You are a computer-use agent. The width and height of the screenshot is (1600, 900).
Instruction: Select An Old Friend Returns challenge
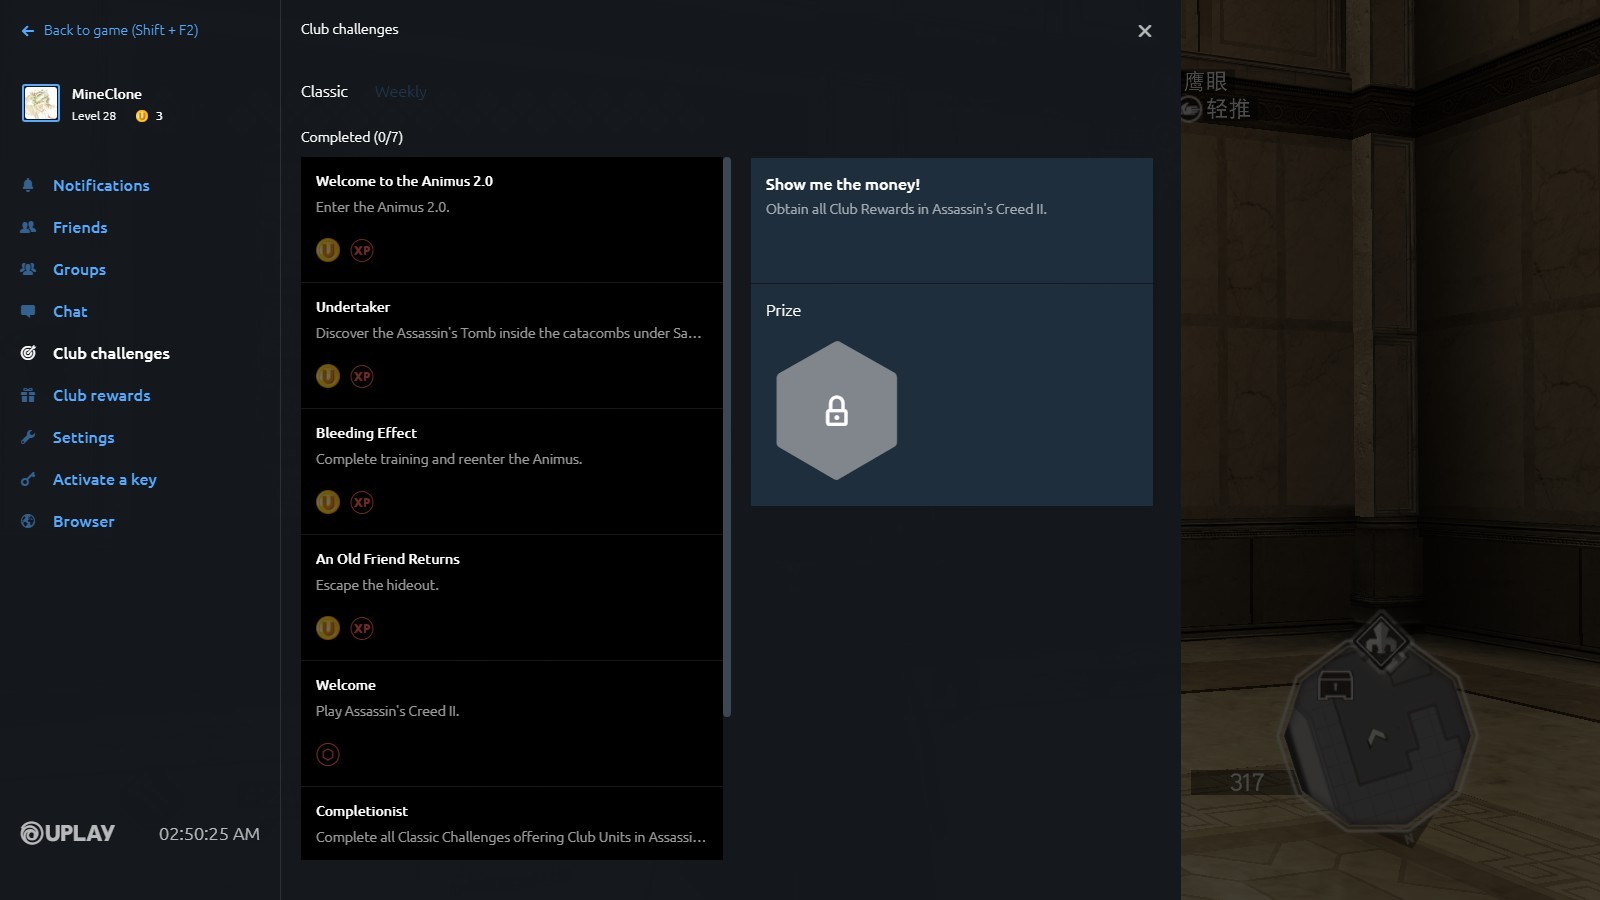511,598
